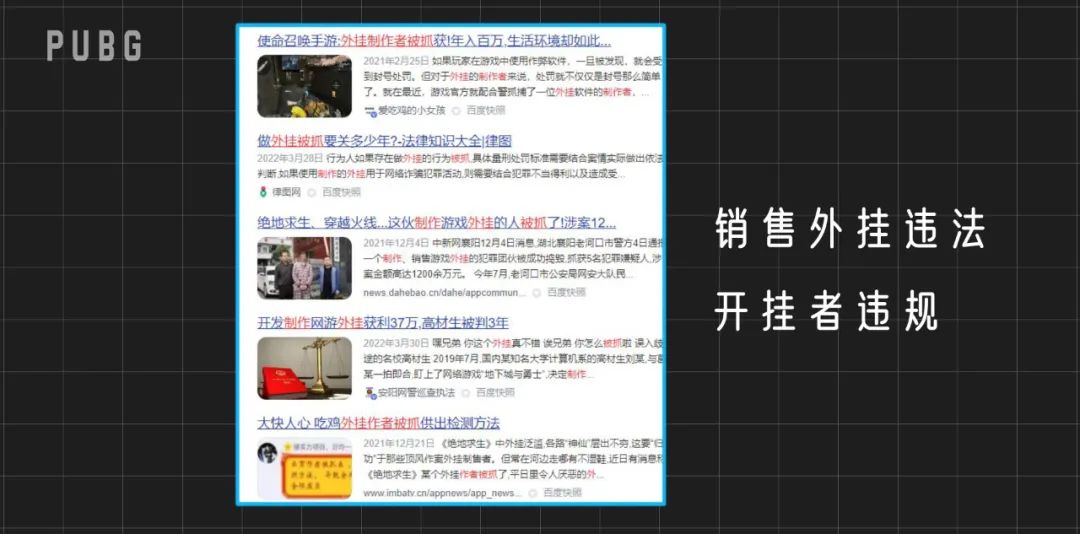Click the thumbnail showing three arrested suspects
The height and width of the screenshot is (534, 1080).
[304, 268]
